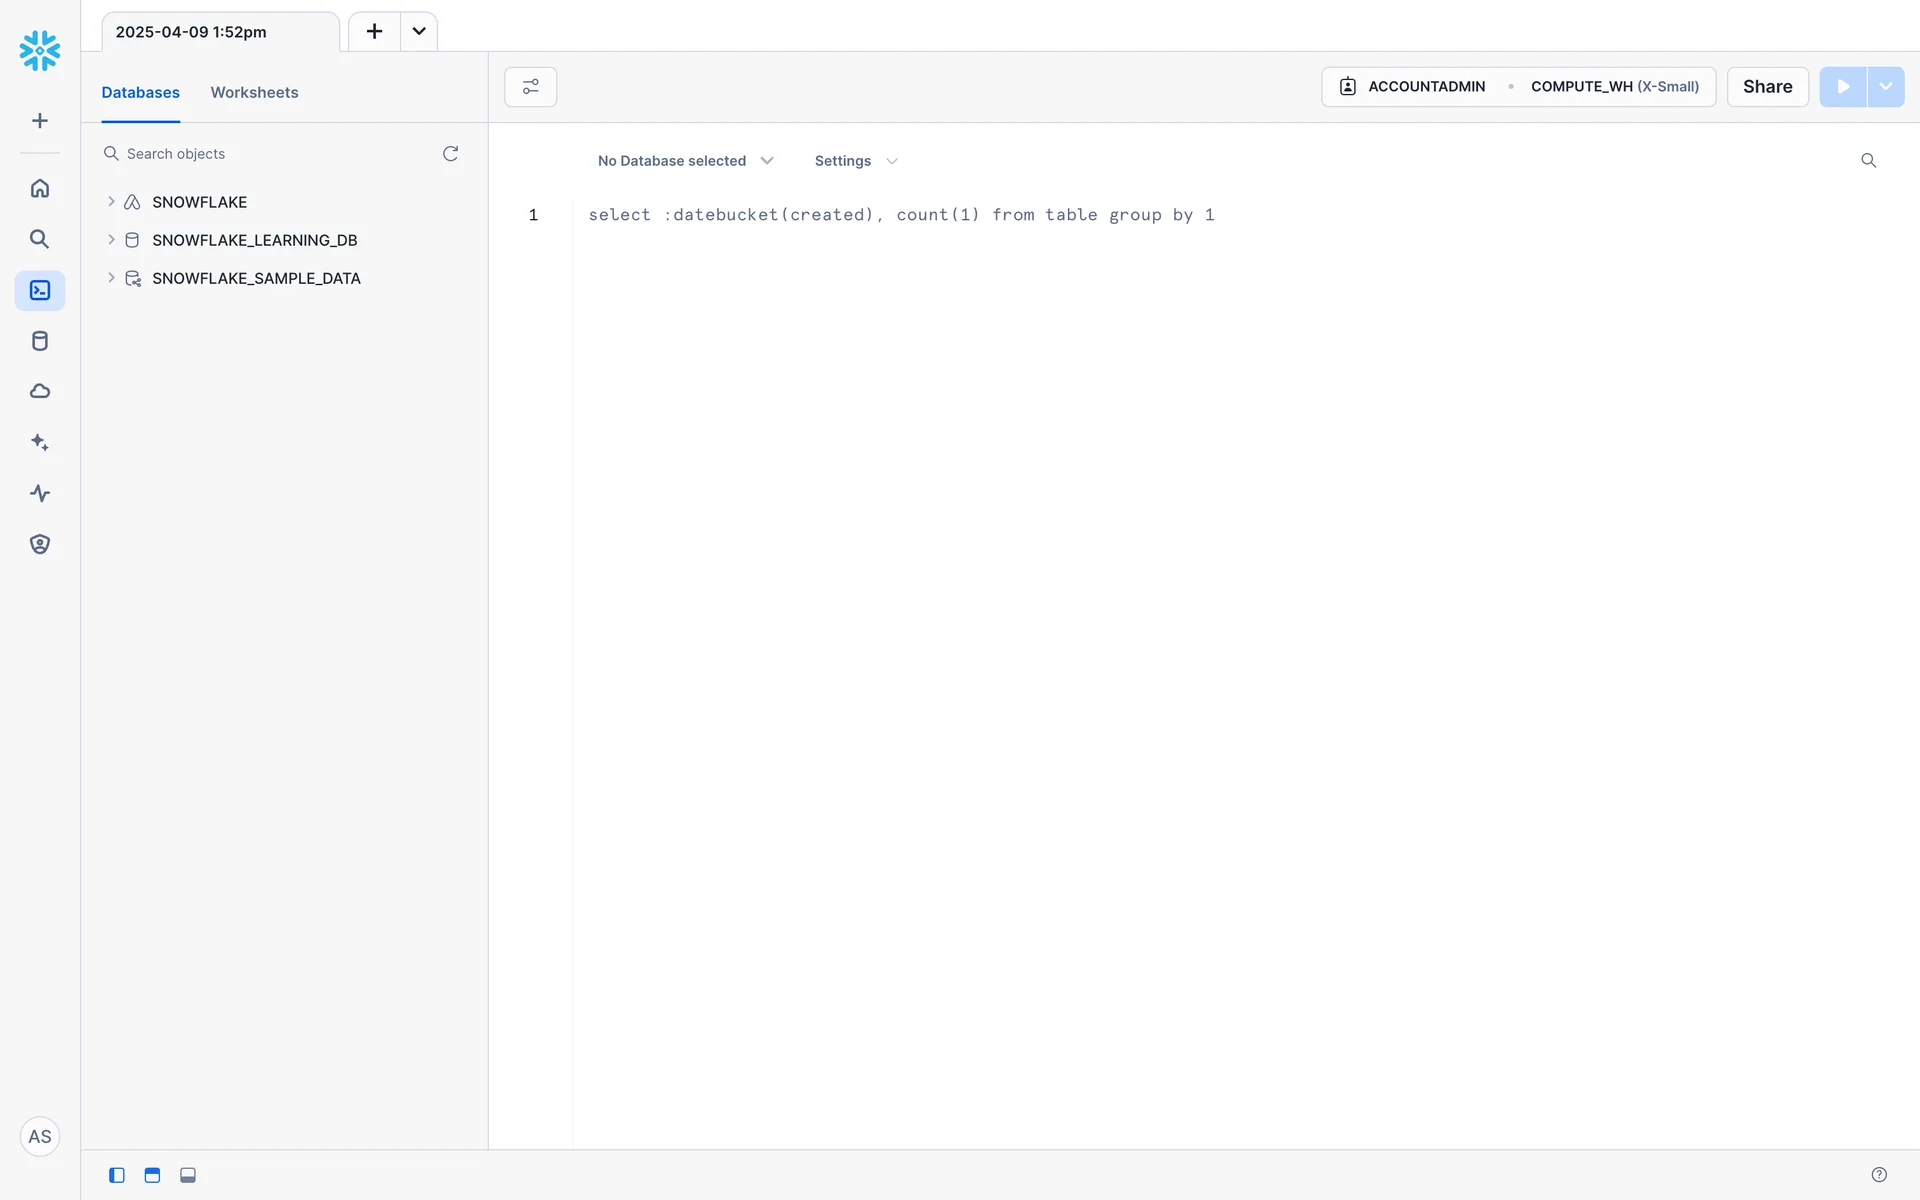Open the AI & ML sparkle icon
1920x1200 pixels.
[40, 442]
